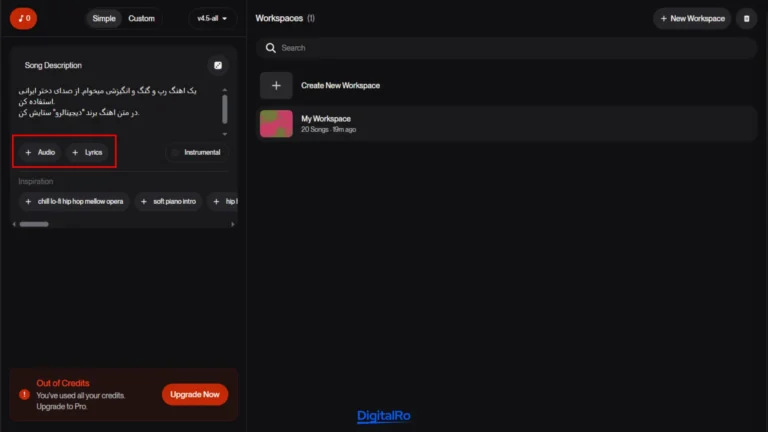Click the trash icon next to New Workspace
Screen dimensions: 768x432
[746, 18]
